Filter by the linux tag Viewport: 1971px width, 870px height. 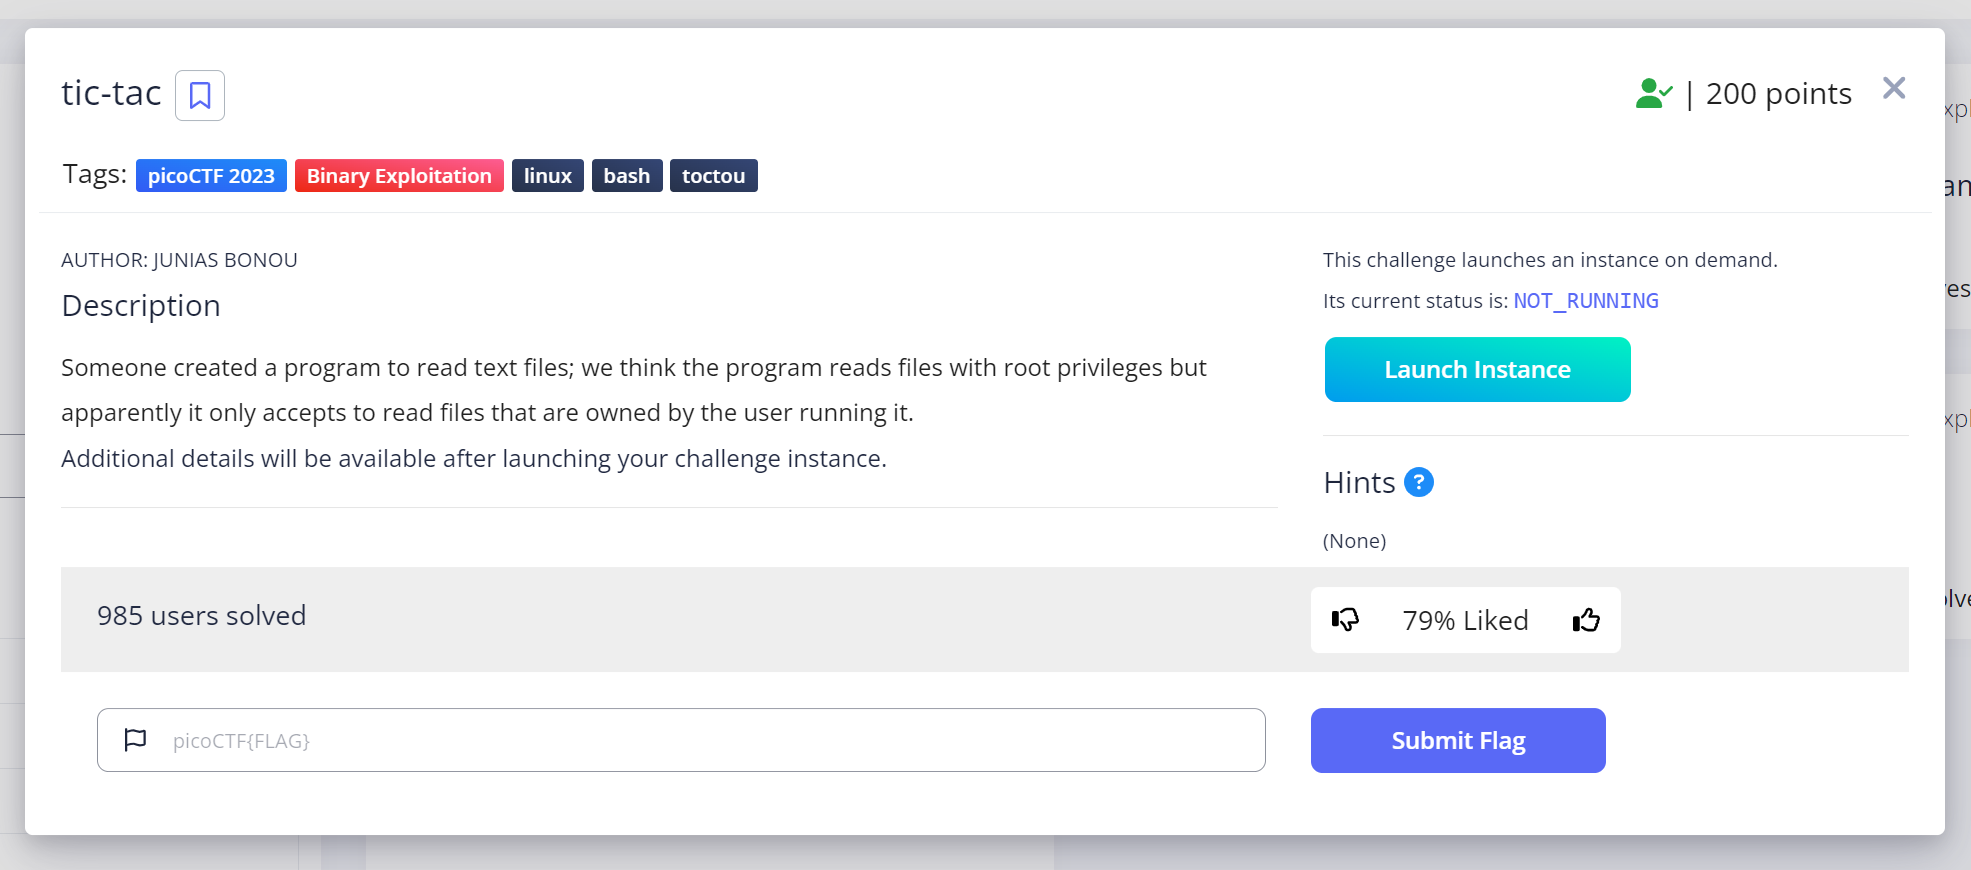tap(547, 176)
